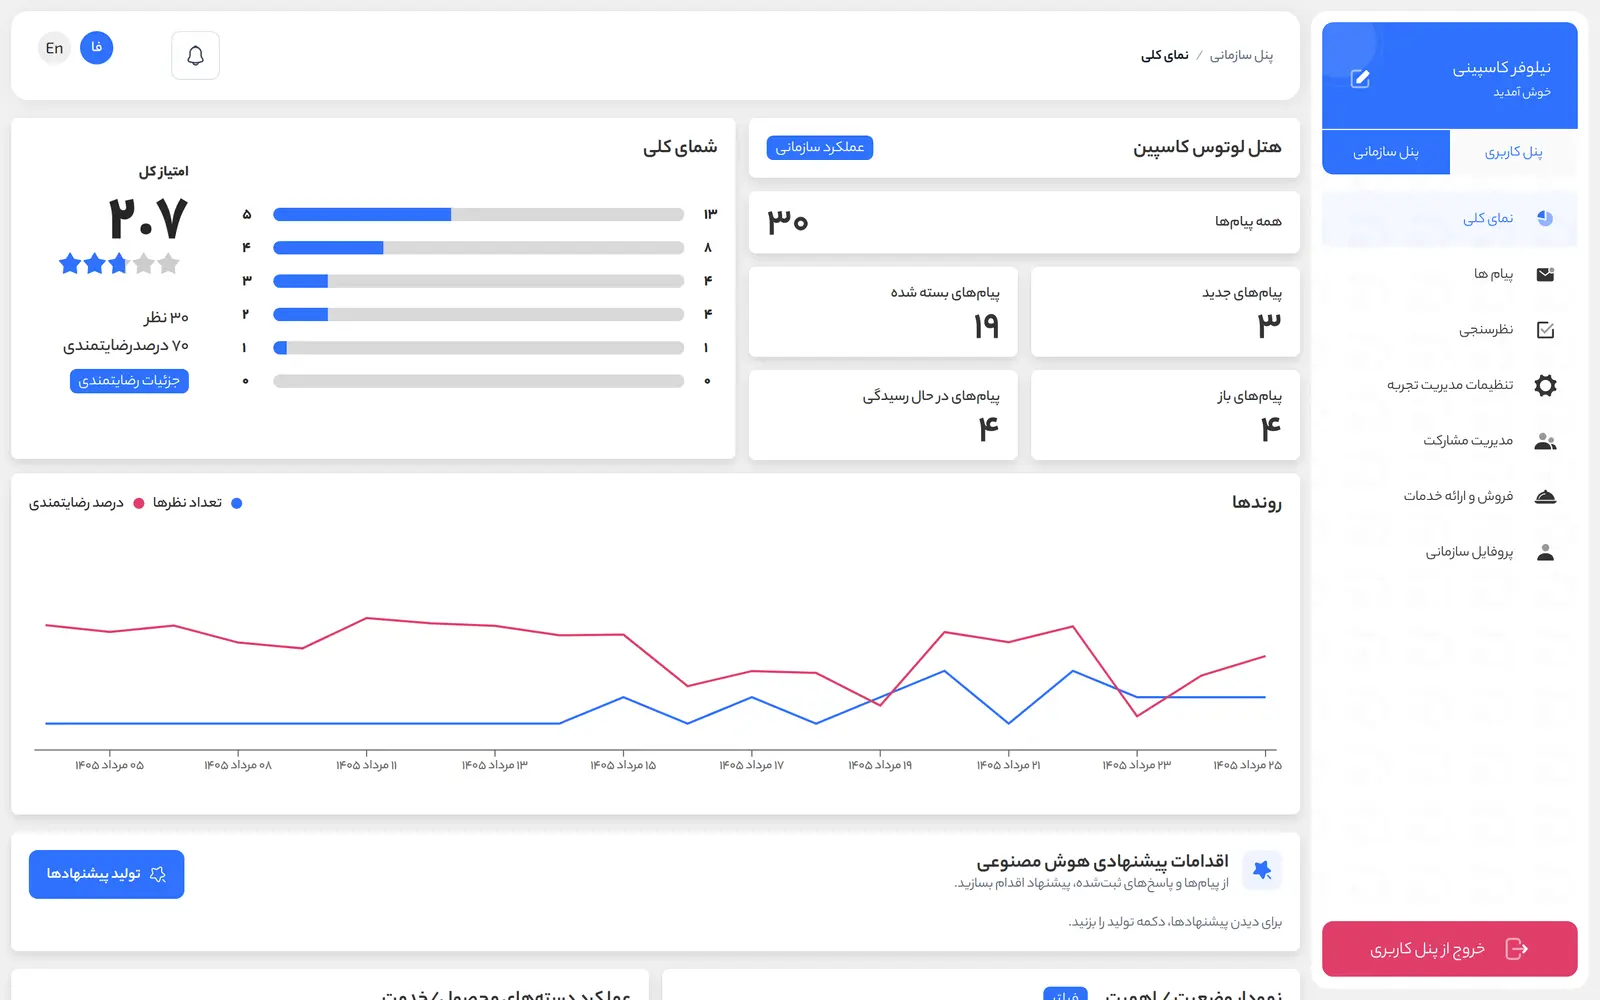This screenshot has height=1000, width=1600.
Task: Switch to پنل کاربری tab
Action: [x=1513, y=152]
